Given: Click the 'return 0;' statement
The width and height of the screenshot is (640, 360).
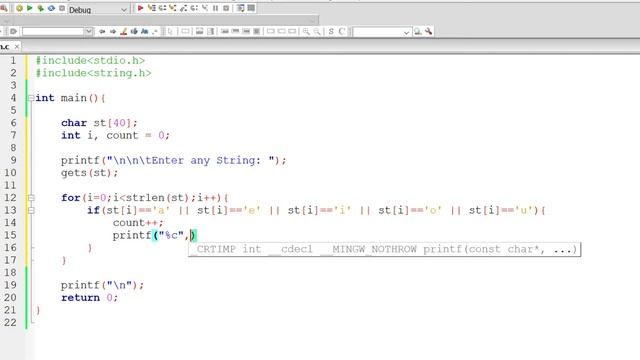Looking at the screenshot, I should click(89, 298).
